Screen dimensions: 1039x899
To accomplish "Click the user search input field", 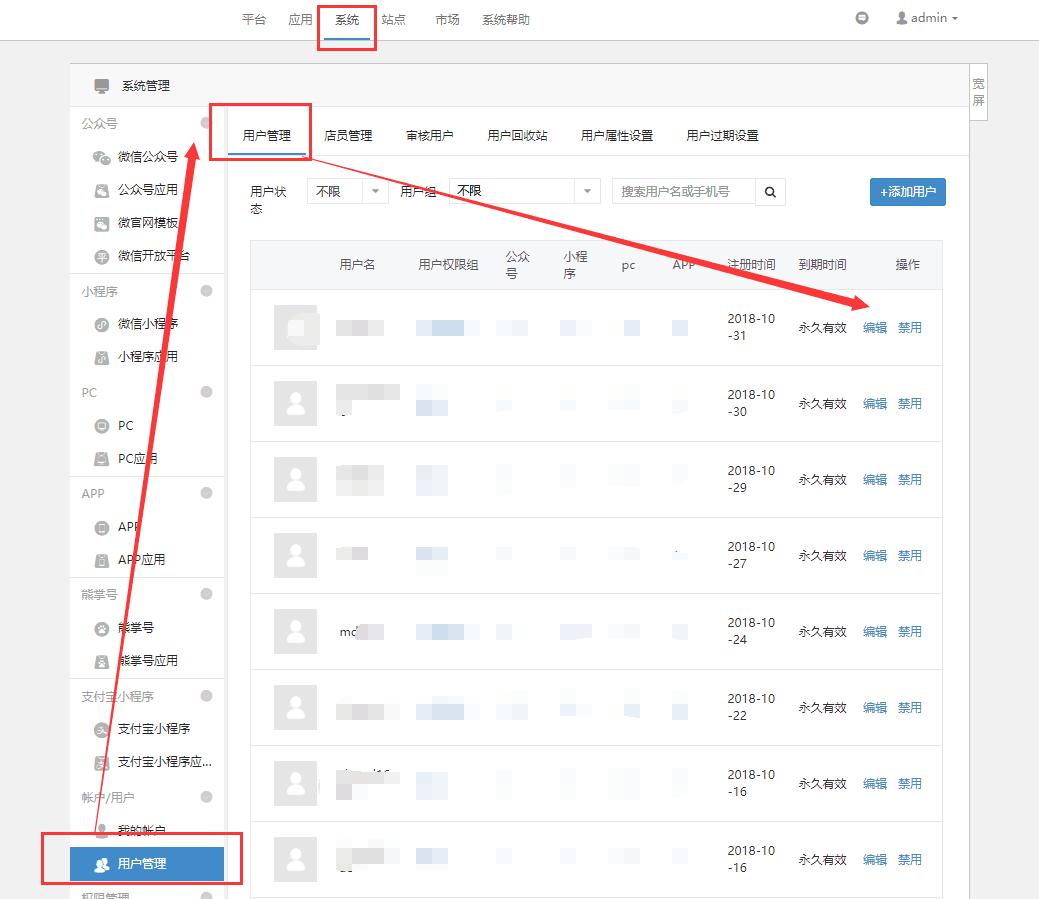I will pos(684,191).
